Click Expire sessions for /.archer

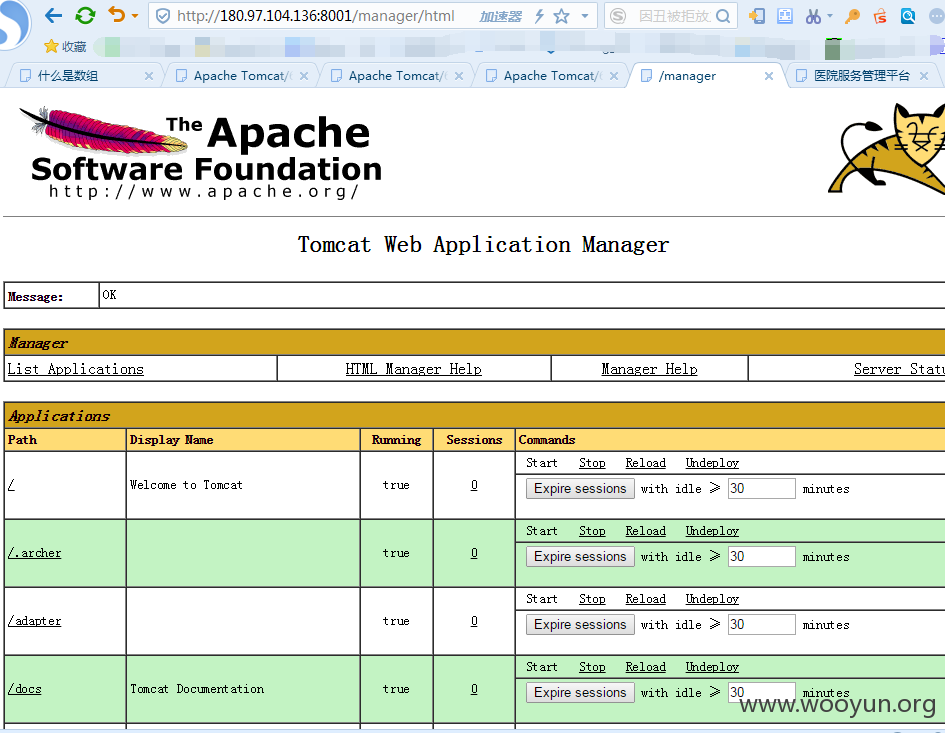coord(580,556)
